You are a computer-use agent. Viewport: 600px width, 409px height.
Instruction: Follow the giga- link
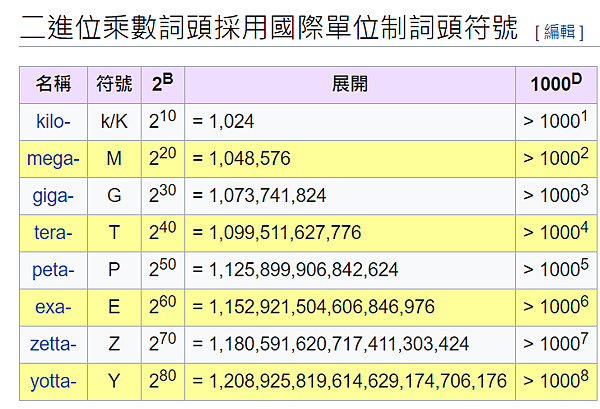click(x=53, y=196)
